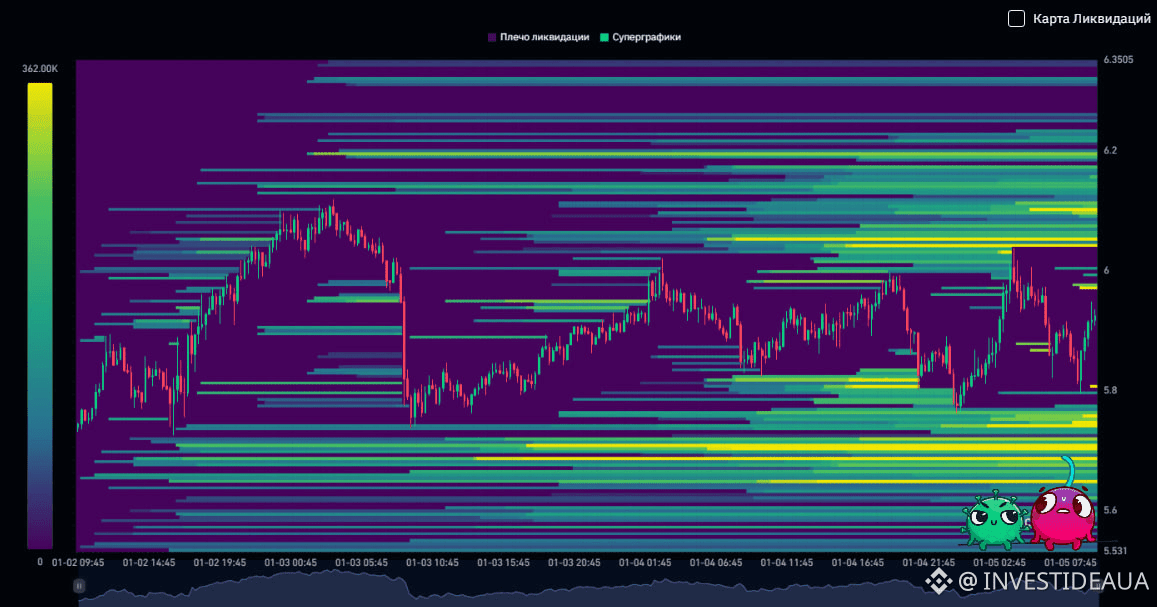Image resolution: width=1157 pixels, height=607 pixels.
Task: Click the 0 scale minimum label
Action: pos(40,562)
